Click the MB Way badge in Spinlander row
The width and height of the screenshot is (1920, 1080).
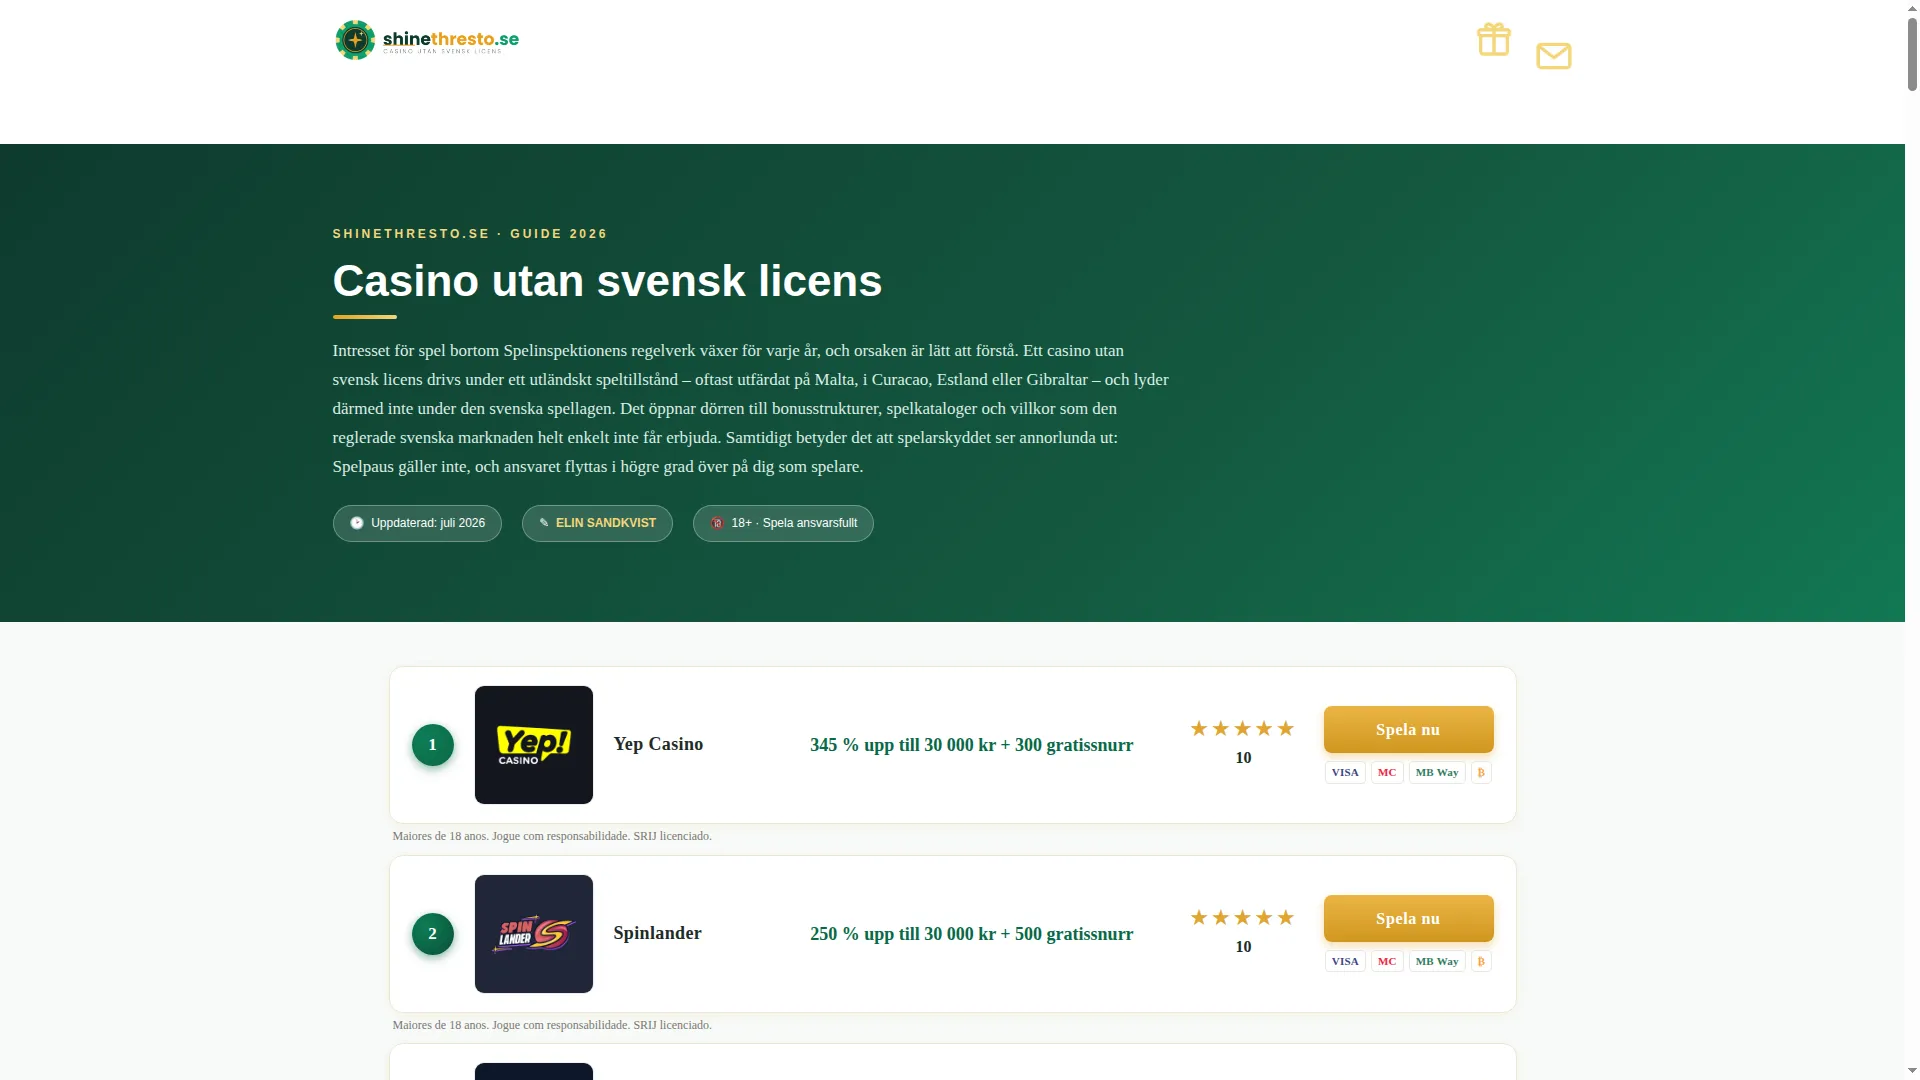[1437, 961]
